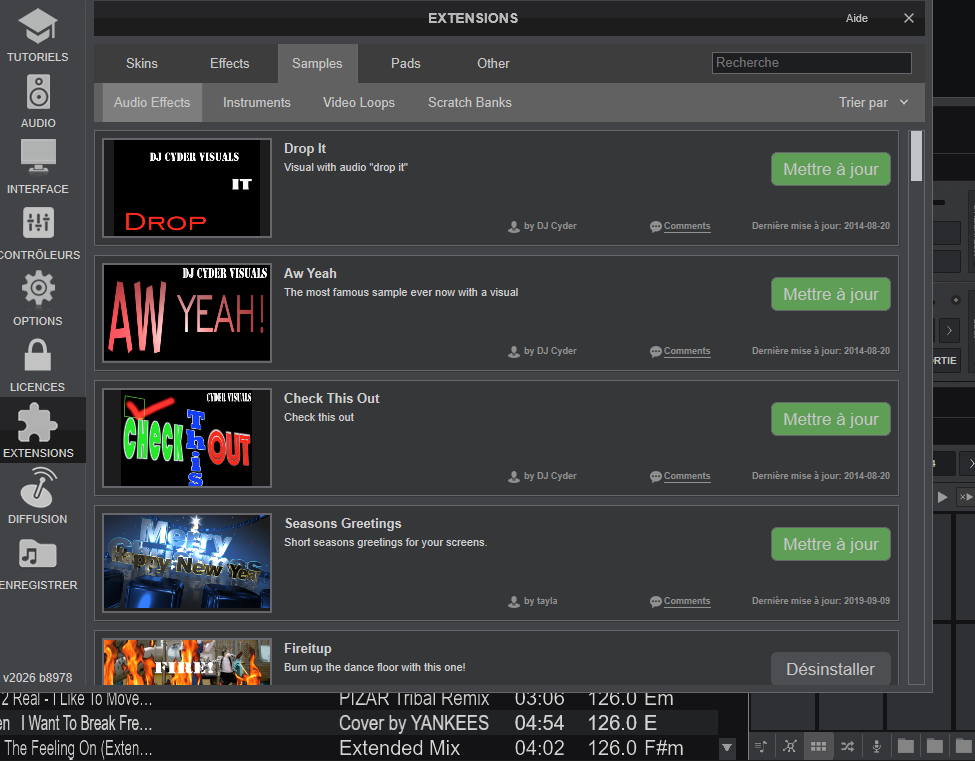Open Diffusion broadcast settings
975x761 pixels.
(x=38, y=496)
